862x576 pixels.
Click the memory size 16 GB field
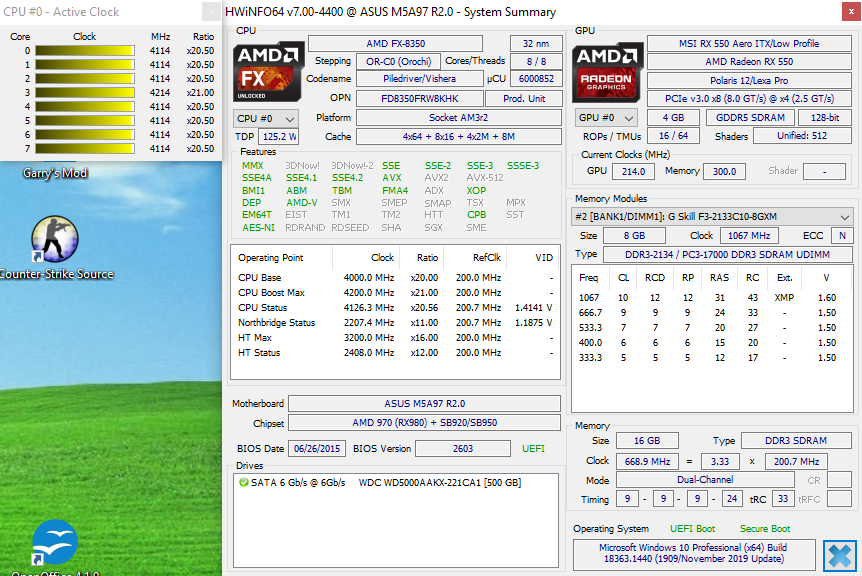point(647,441)
